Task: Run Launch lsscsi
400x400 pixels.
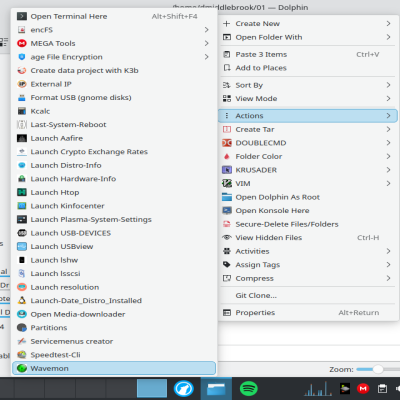Action: click(x=114, y=274)
